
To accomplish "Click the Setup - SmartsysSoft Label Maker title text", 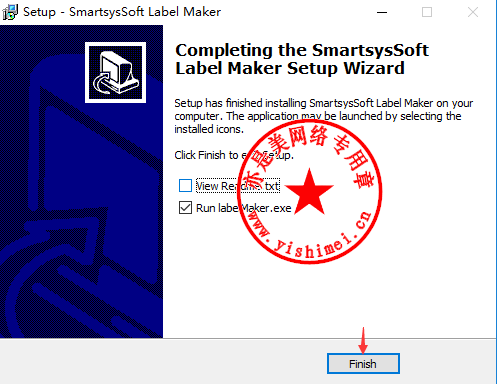I will [x=122, y=12].
